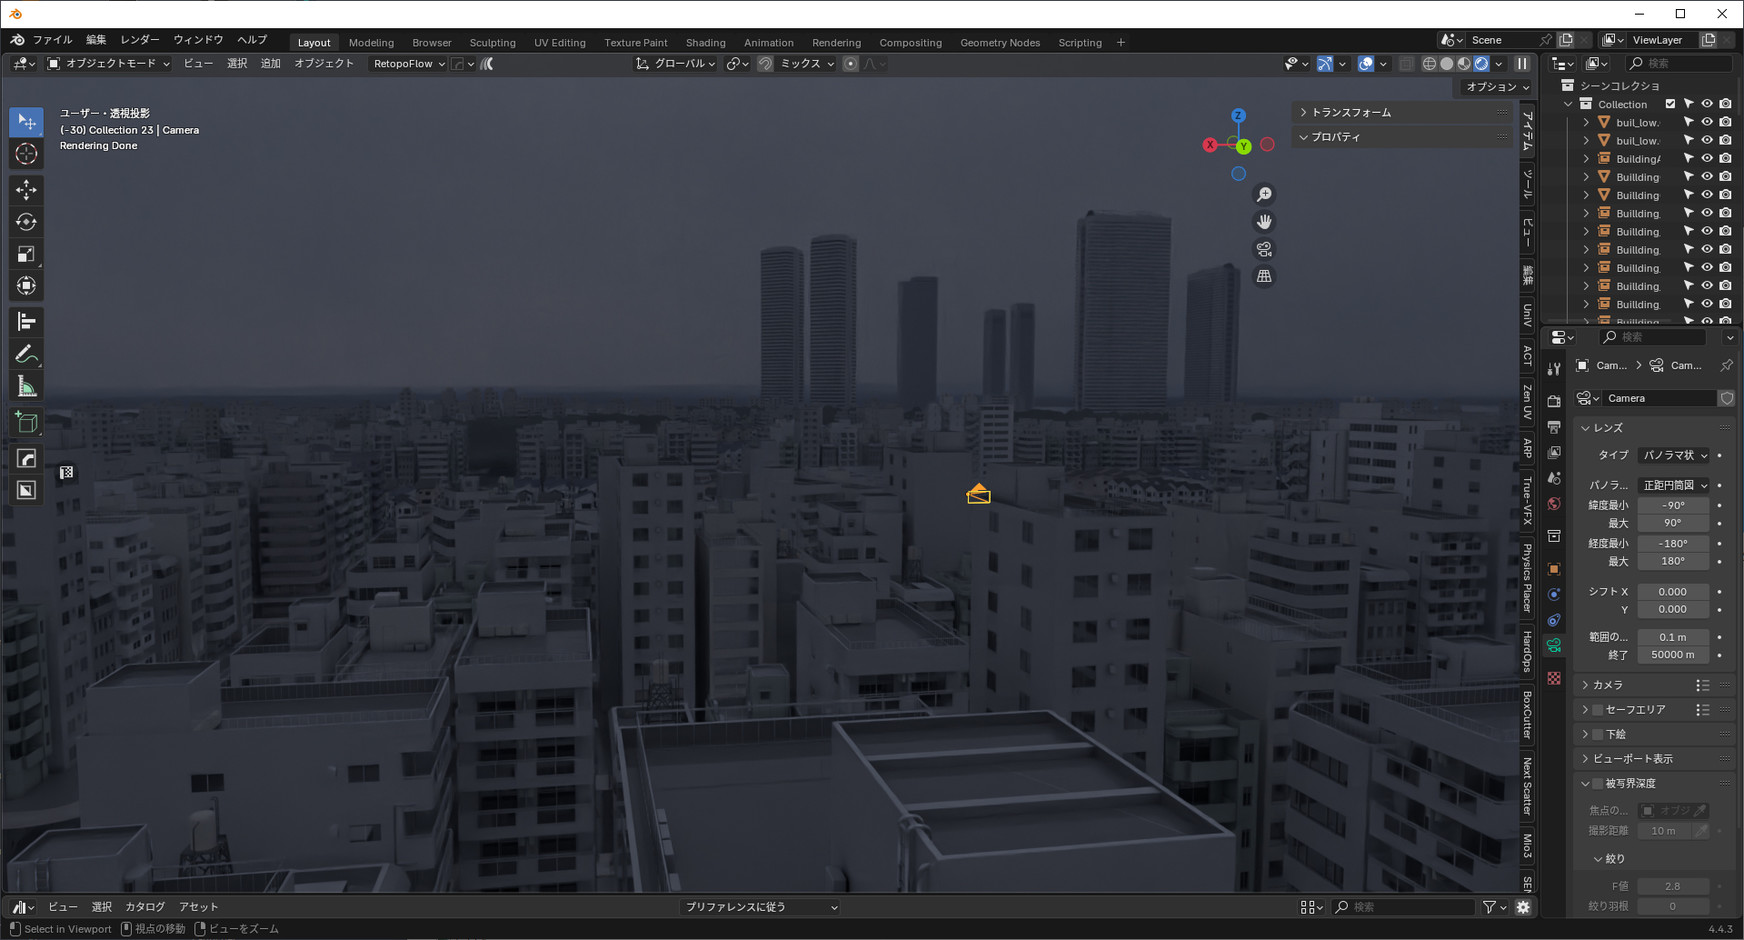
Task: Toggle the Collection exclude checkbox in outliner
Action: coord(1670,104)
